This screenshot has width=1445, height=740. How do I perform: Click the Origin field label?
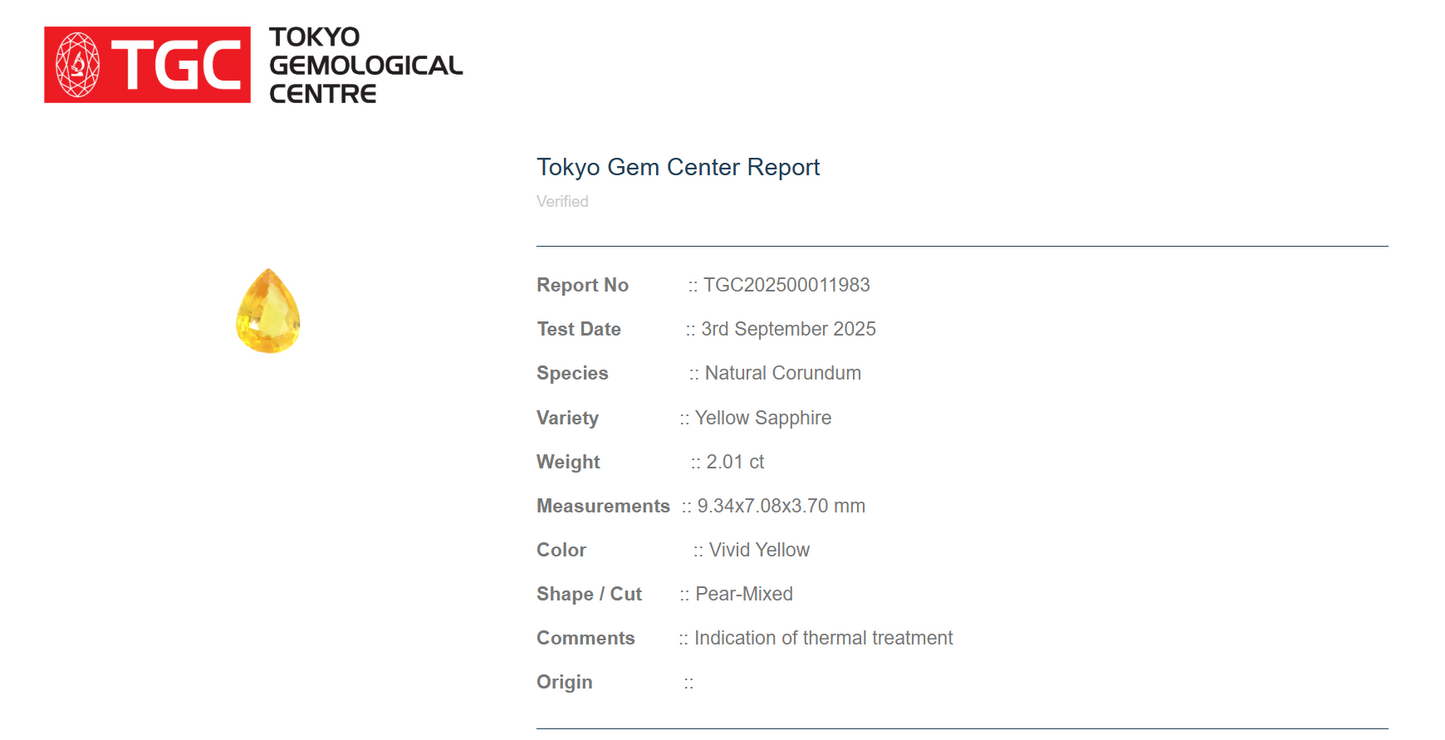564,682
